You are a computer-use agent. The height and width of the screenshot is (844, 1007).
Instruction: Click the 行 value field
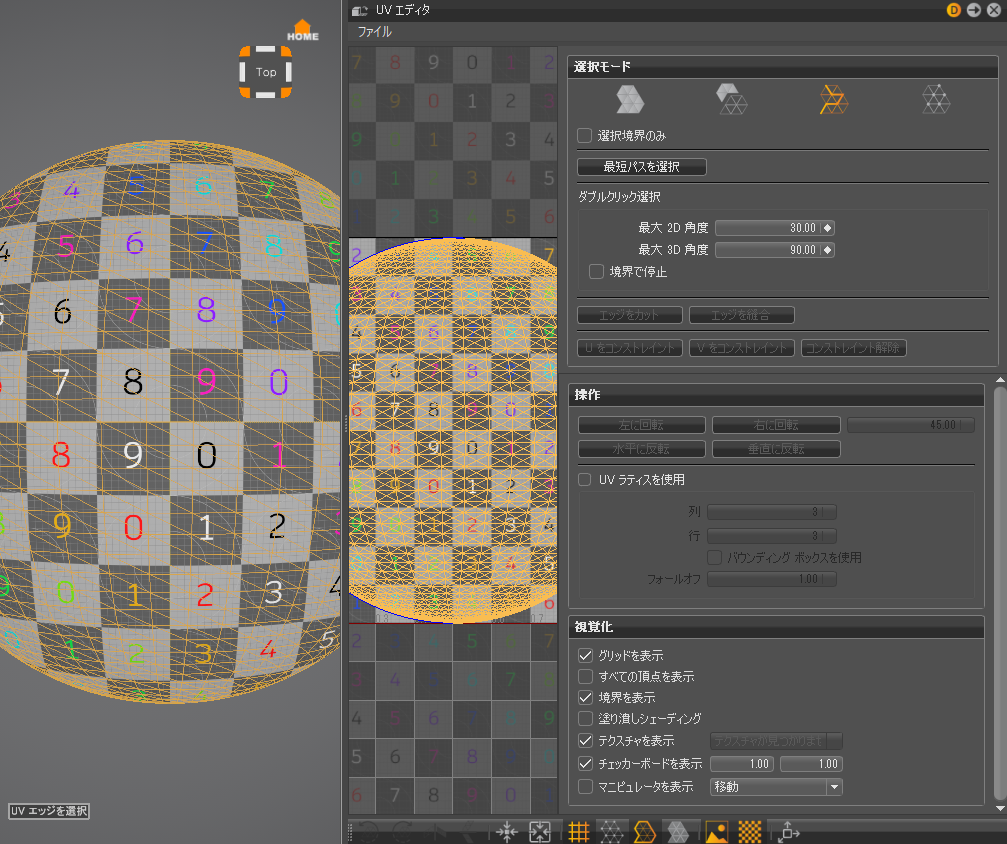click(771, 536)
